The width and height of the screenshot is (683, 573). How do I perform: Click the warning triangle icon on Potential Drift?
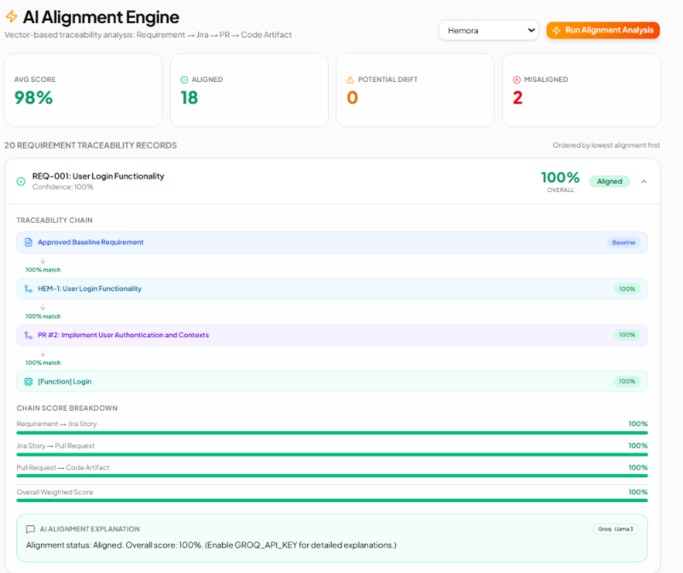pos(350,80)
